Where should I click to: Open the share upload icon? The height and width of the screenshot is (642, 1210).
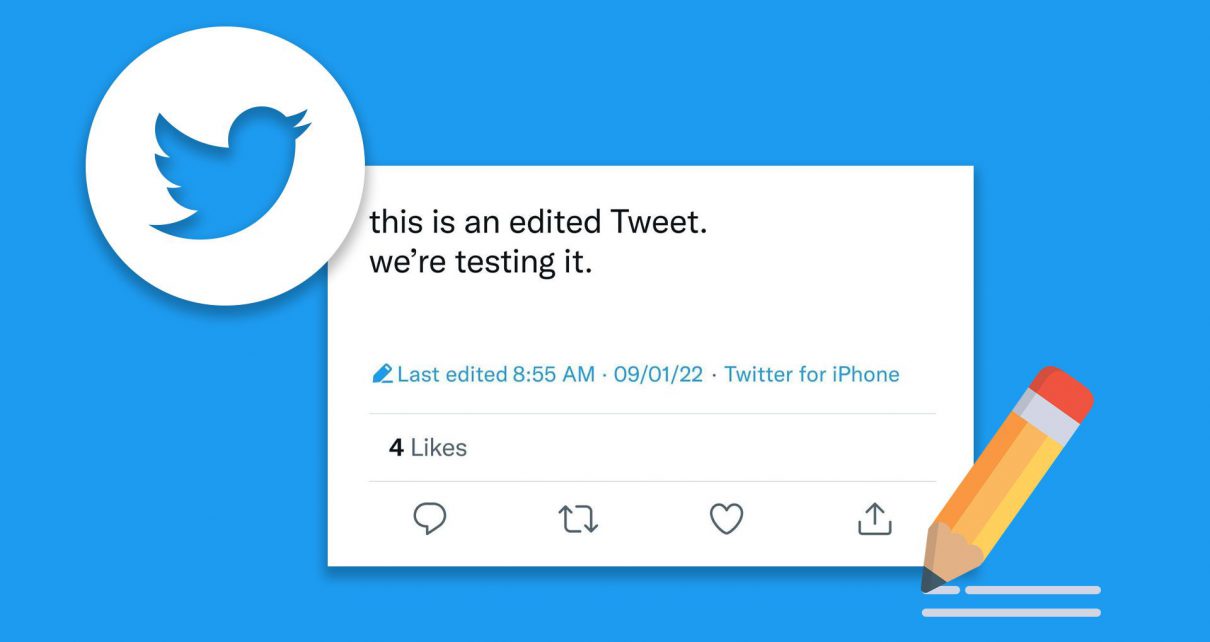point(874,518)
